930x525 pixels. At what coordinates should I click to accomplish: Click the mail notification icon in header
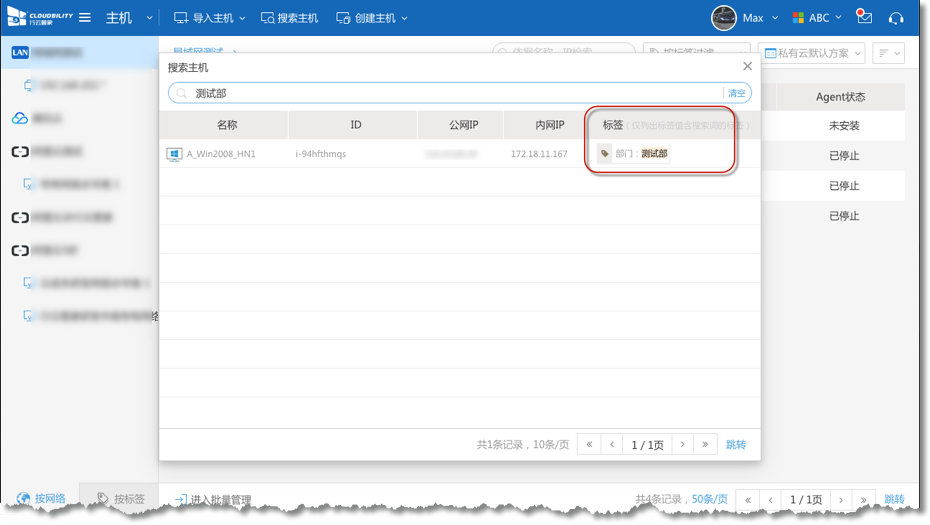tap(865, 18)
